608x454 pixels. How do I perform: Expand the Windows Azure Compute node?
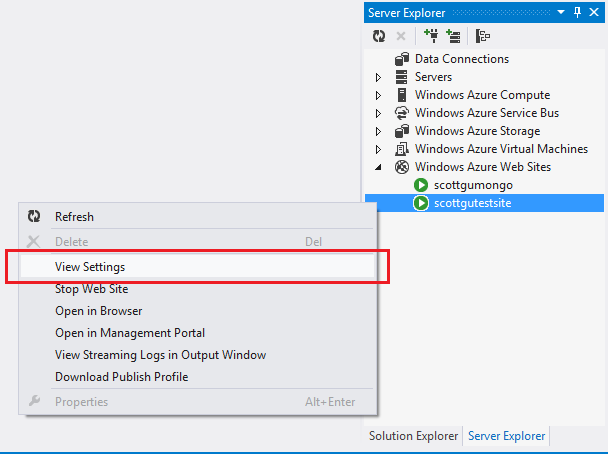[378, 95]
